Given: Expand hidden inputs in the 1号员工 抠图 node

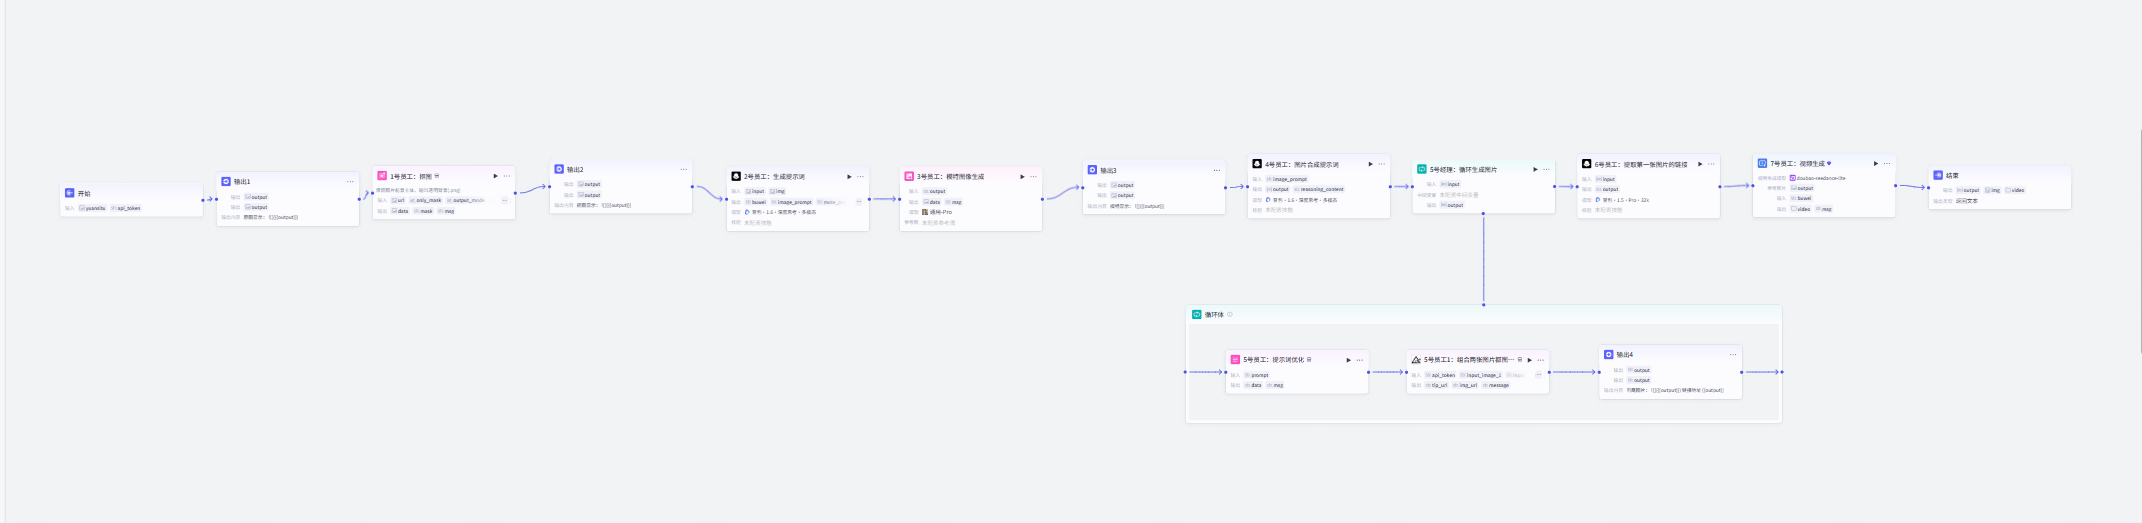Looking at the screenshot, I should pos(504,200).
